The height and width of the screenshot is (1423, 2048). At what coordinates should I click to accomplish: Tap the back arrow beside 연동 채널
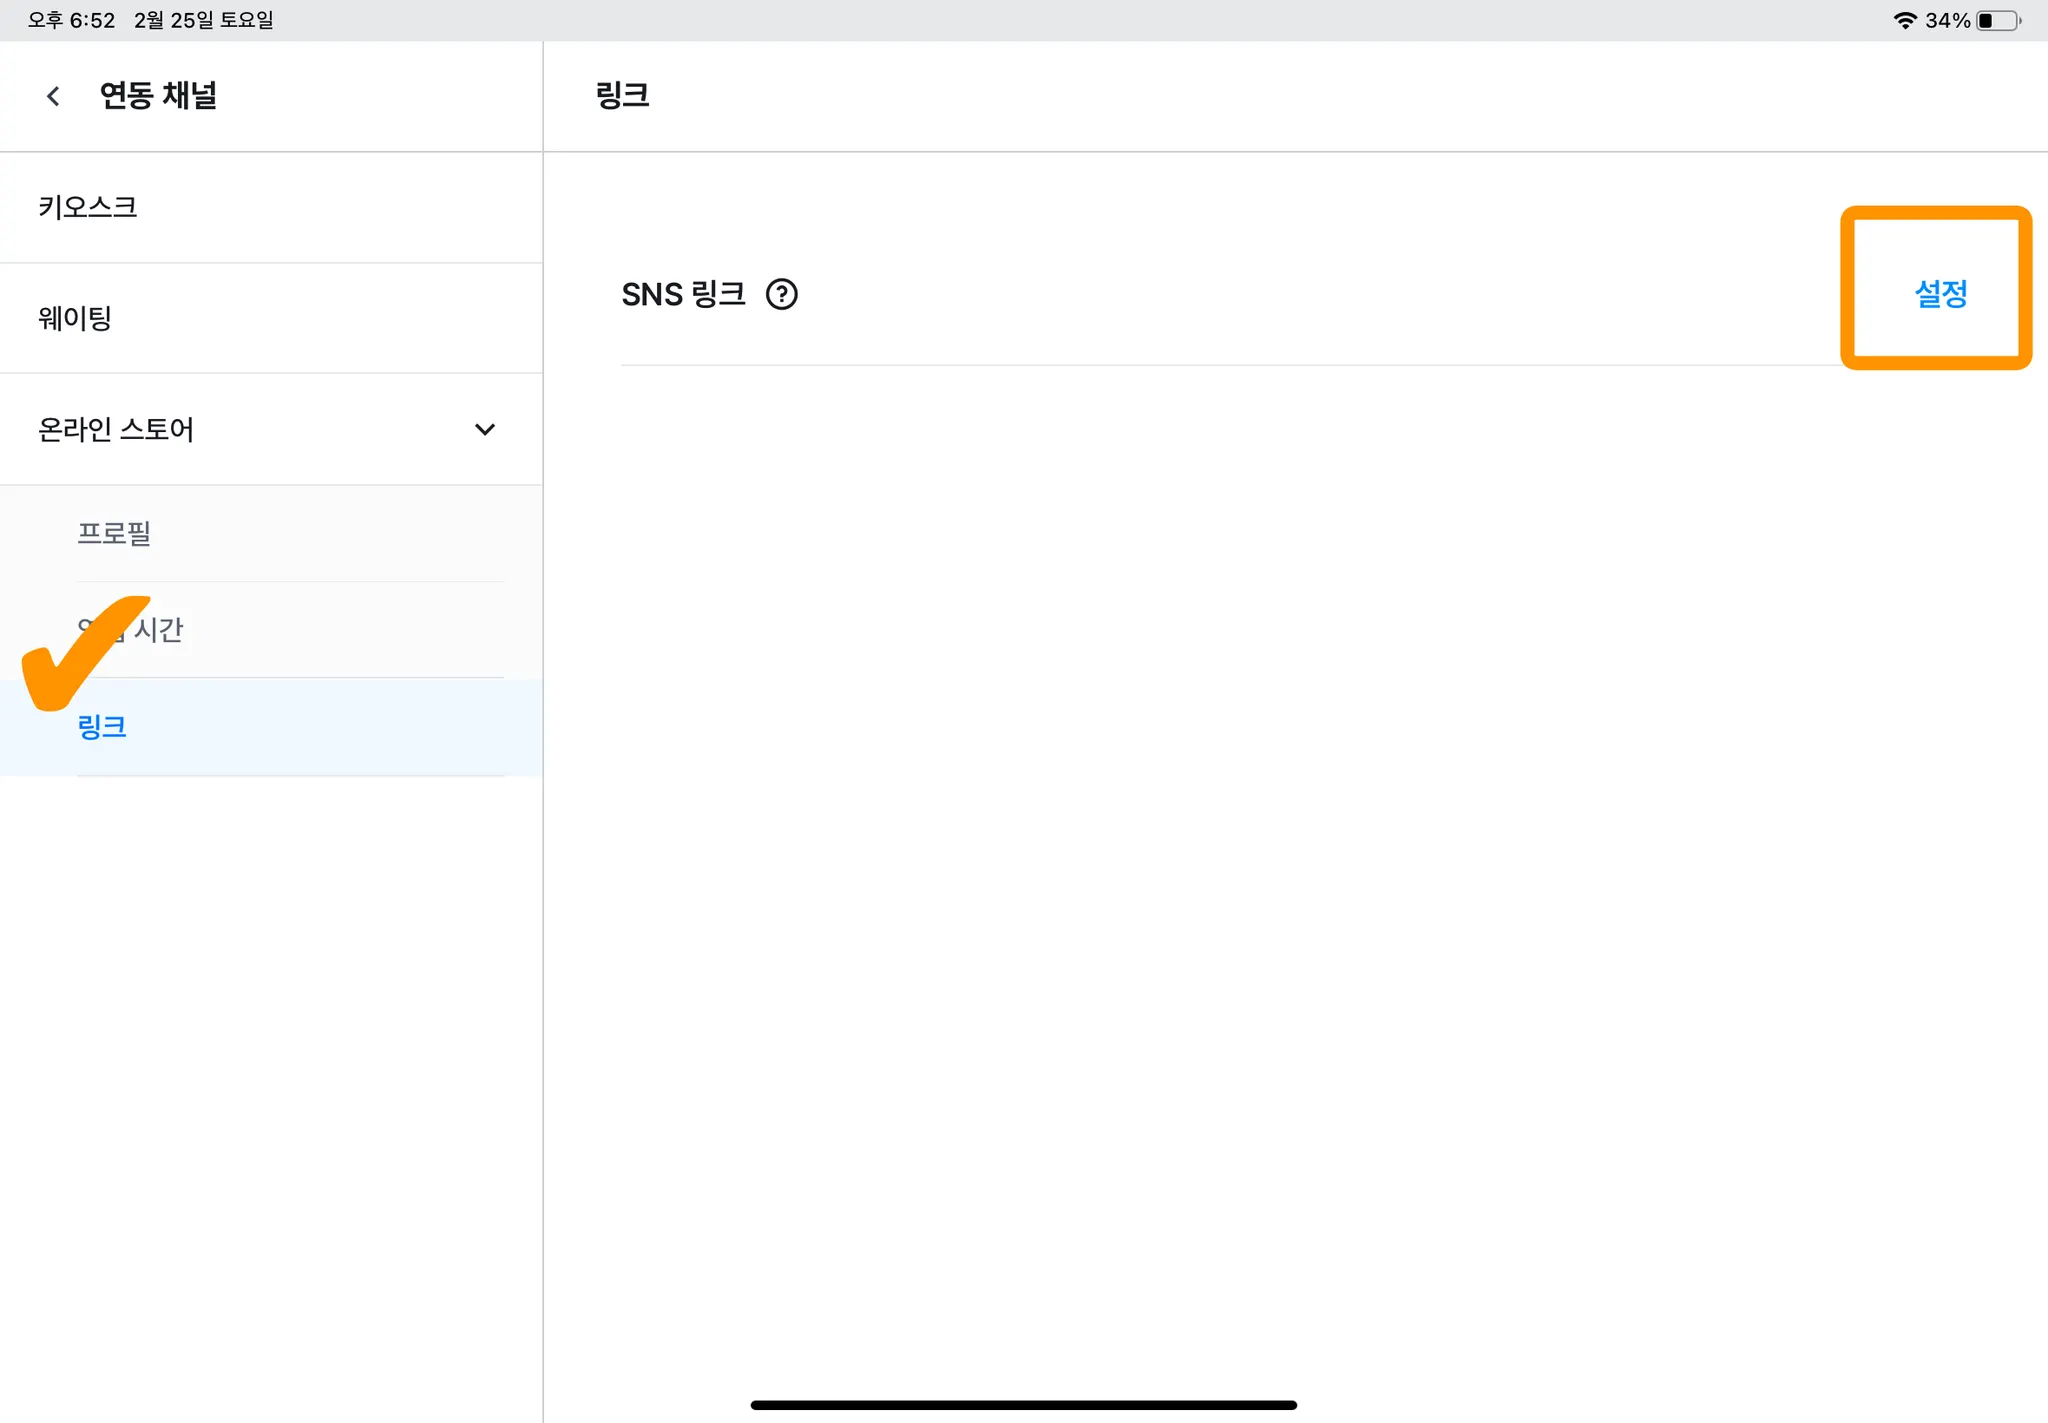point(53,96)
